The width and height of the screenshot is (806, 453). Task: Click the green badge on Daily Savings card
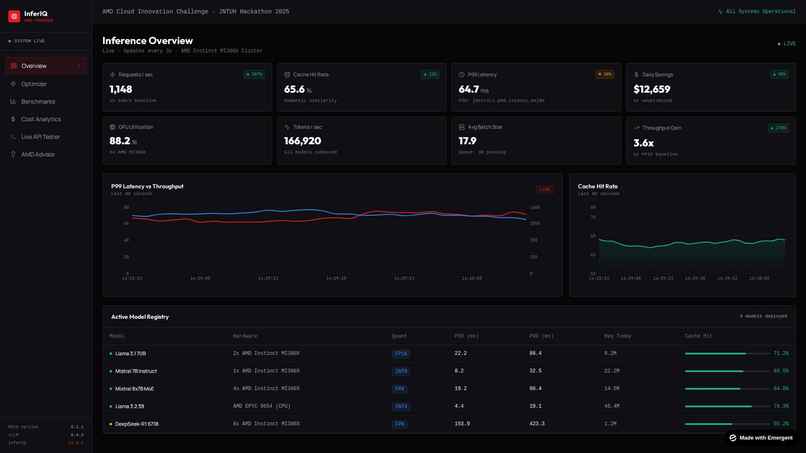click(x=779, y=75)
